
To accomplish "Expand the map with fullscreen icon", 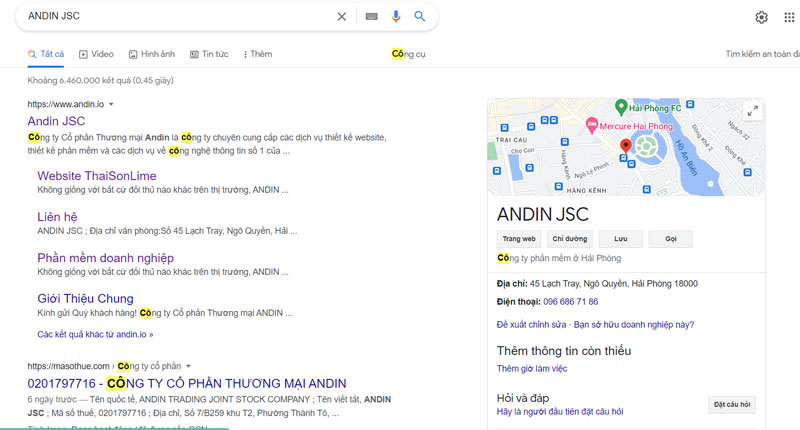I will click(750, 111).
